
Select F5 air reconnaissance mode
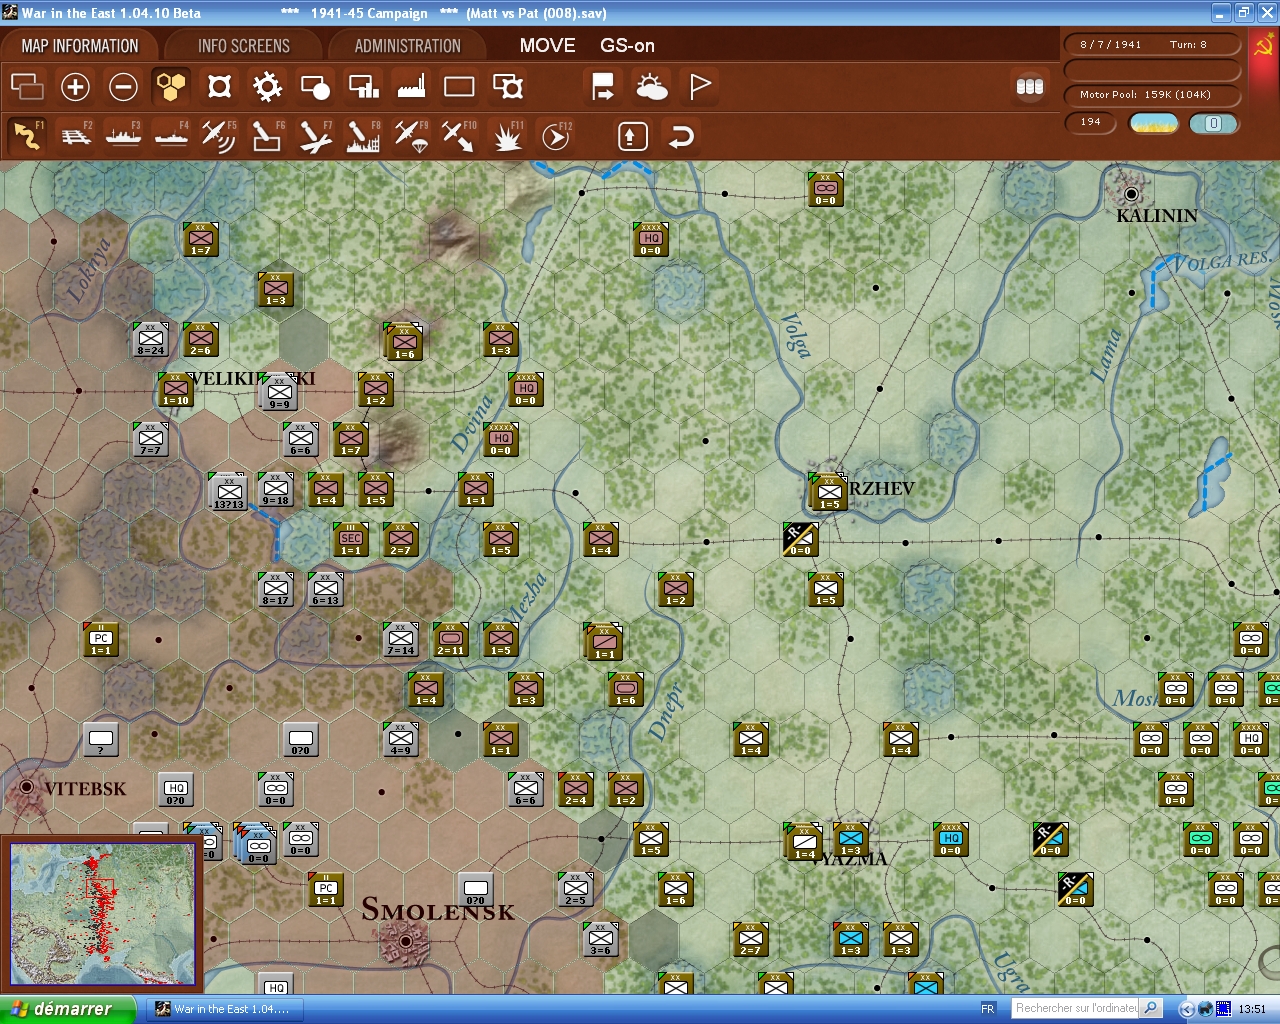click(219, 136)
